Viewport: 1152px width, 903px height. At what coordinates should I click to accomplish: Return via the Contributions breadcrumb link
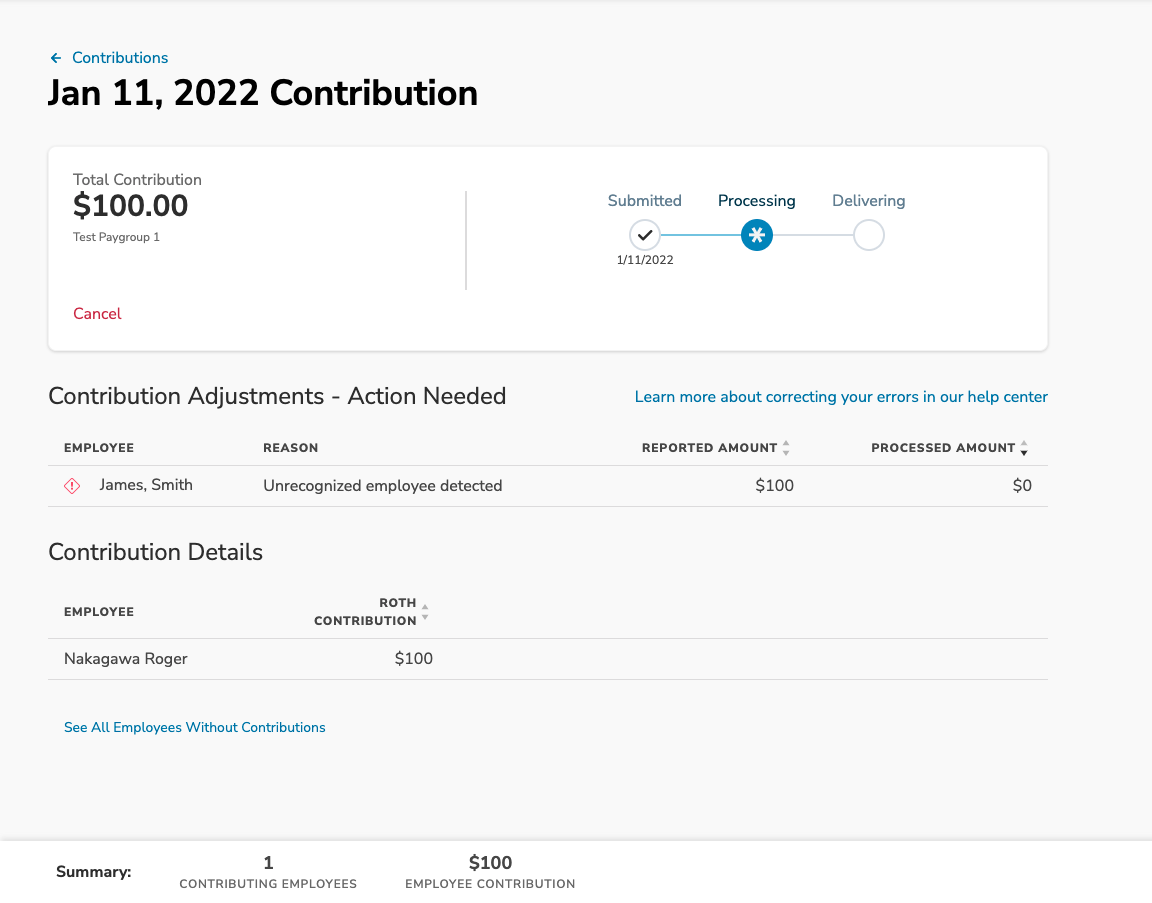pyautogui.click(x=118, y=57)
